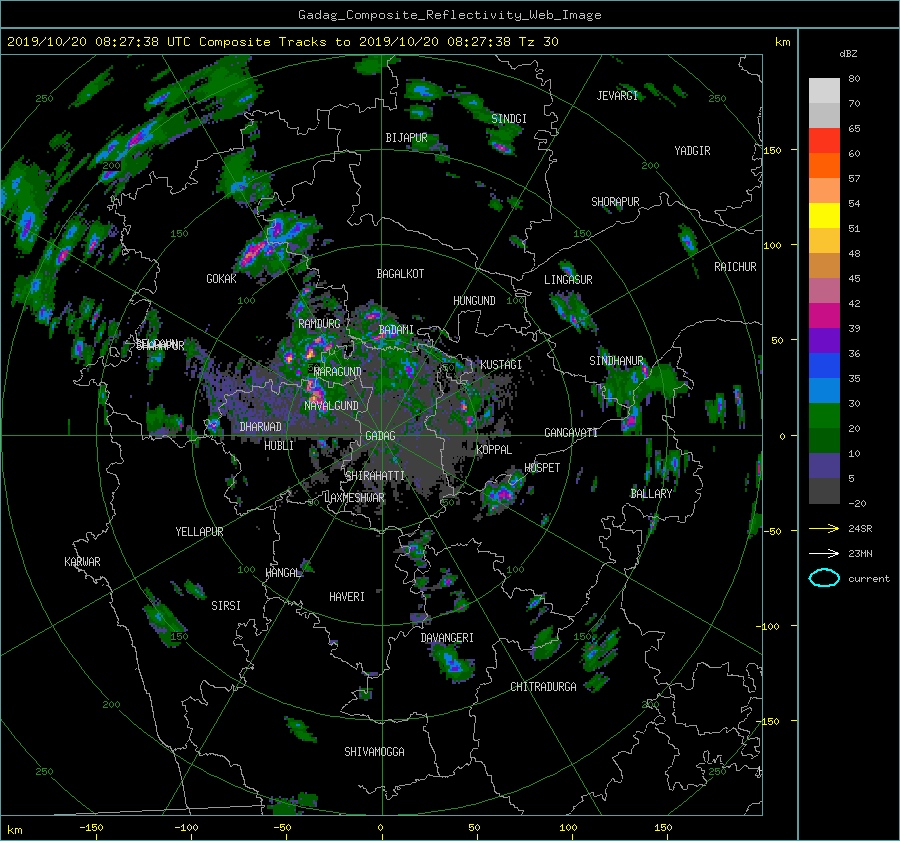Click the 'Tz 30' threshold text

click(538, 42)
